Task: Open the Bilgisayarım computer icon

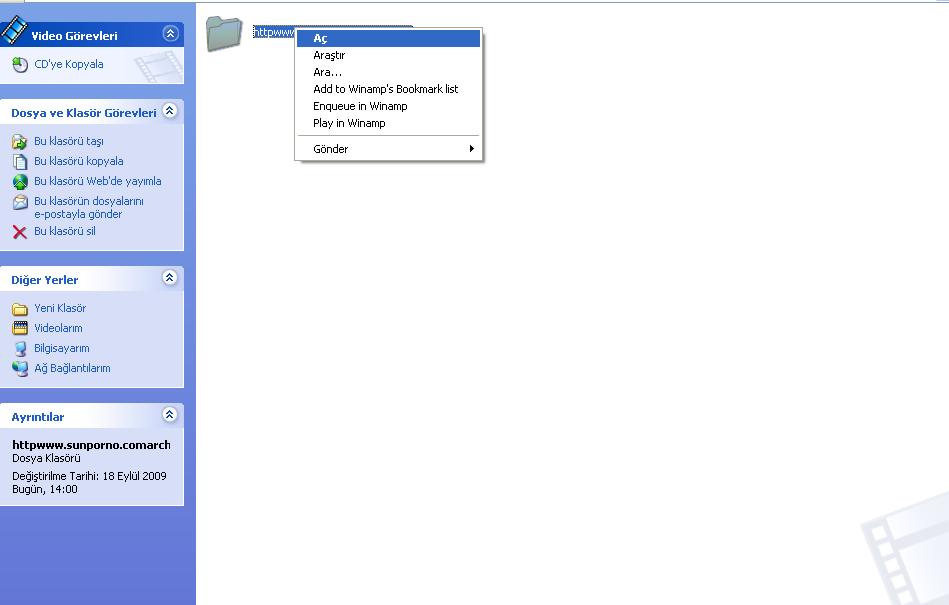Action: [20, 349]
